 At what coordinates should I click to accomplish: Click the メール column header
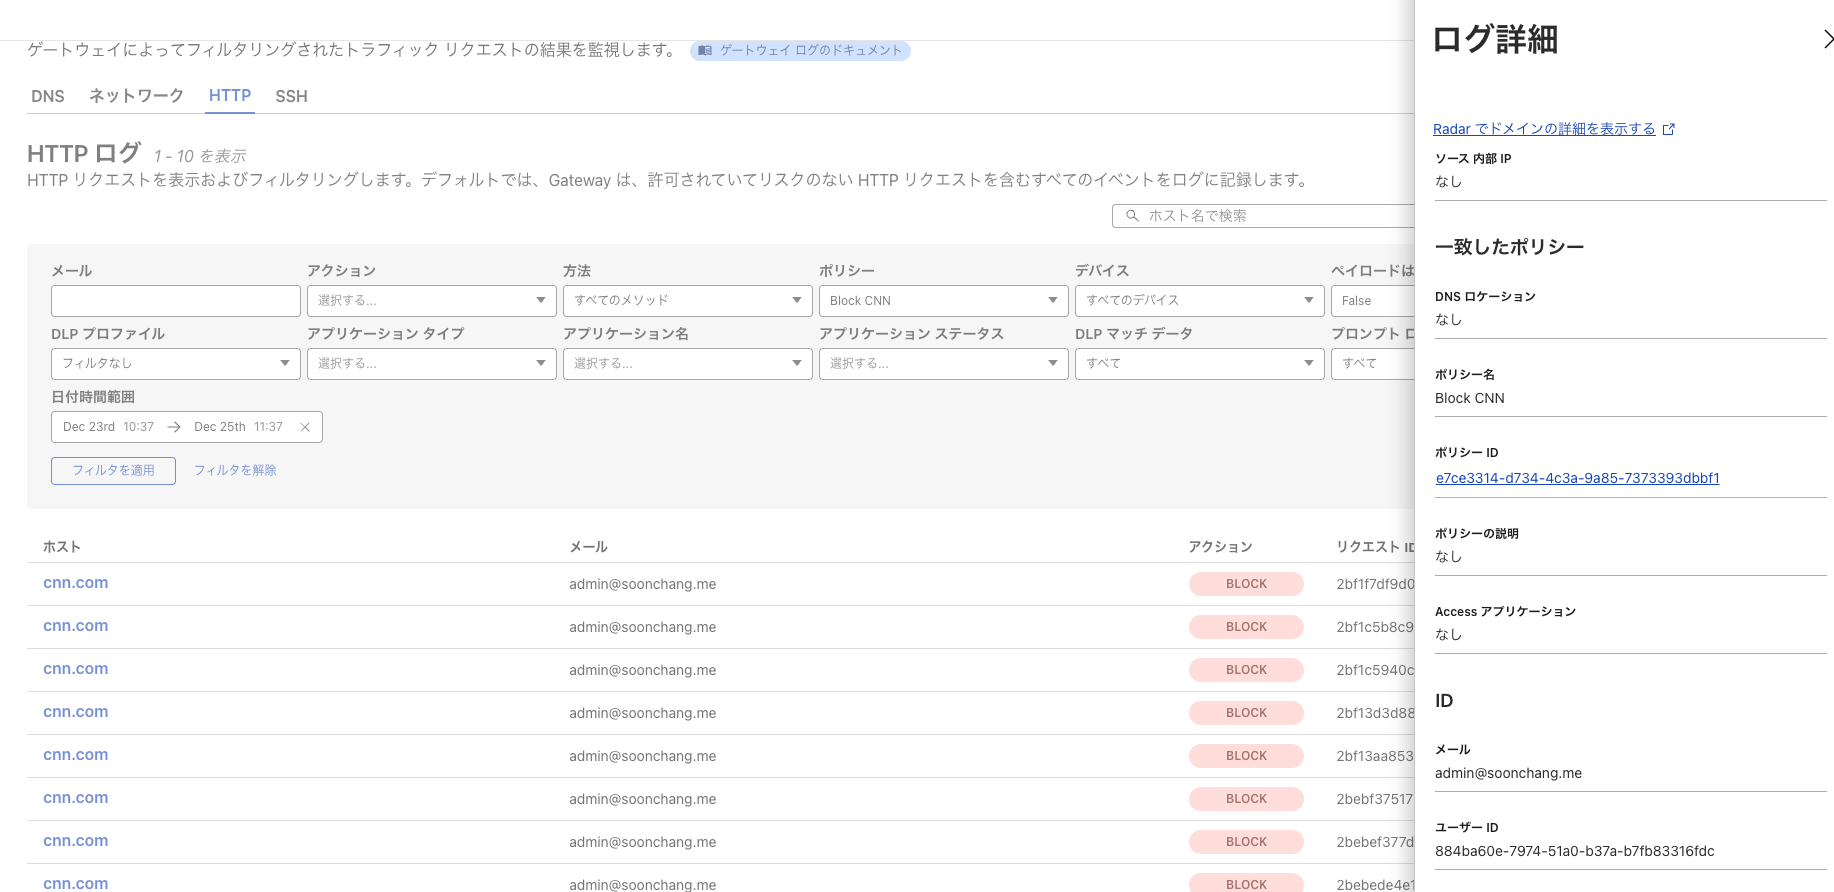pos(588,547)
